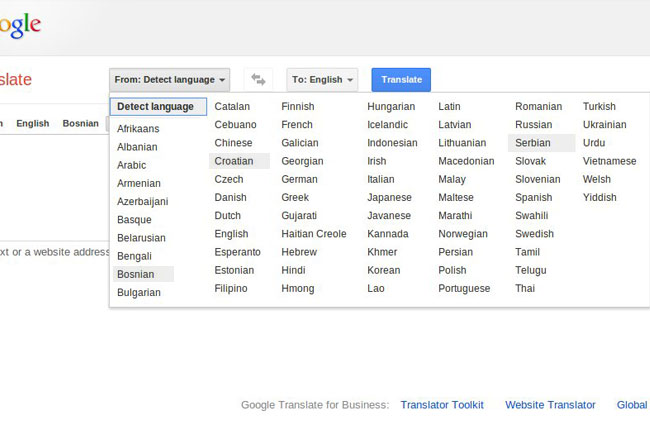Open the To: English dropdown
Screen dimensions: 650x428
pos(322,80)
